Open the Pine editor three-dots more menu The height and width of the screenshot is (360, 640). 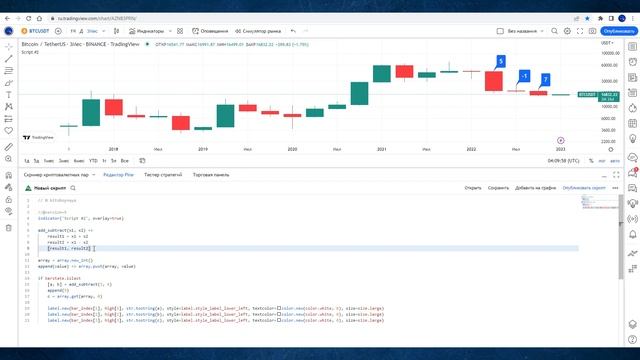(615, 188)
